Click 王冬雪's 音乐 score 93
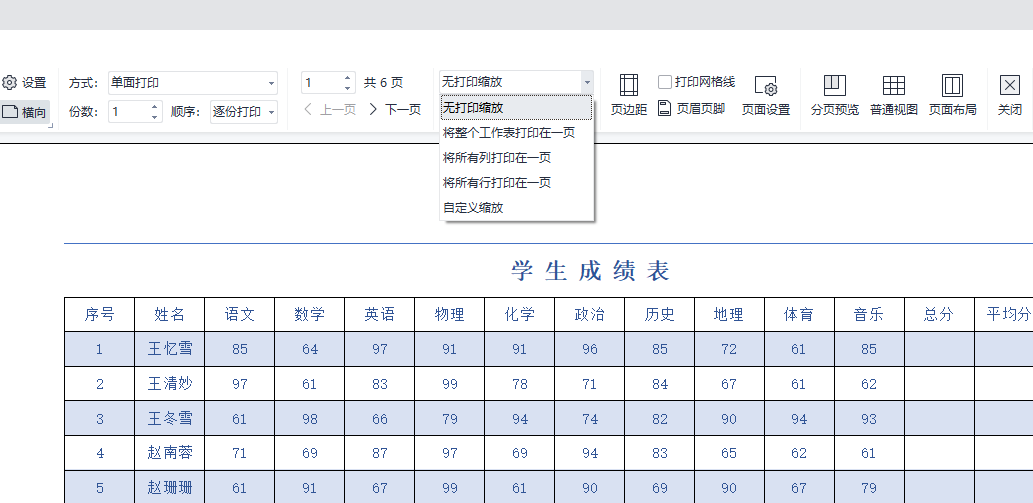Image resolution: width=1033 pixels, height=503 pixels. pyautogui.click(x=869, y=419)
